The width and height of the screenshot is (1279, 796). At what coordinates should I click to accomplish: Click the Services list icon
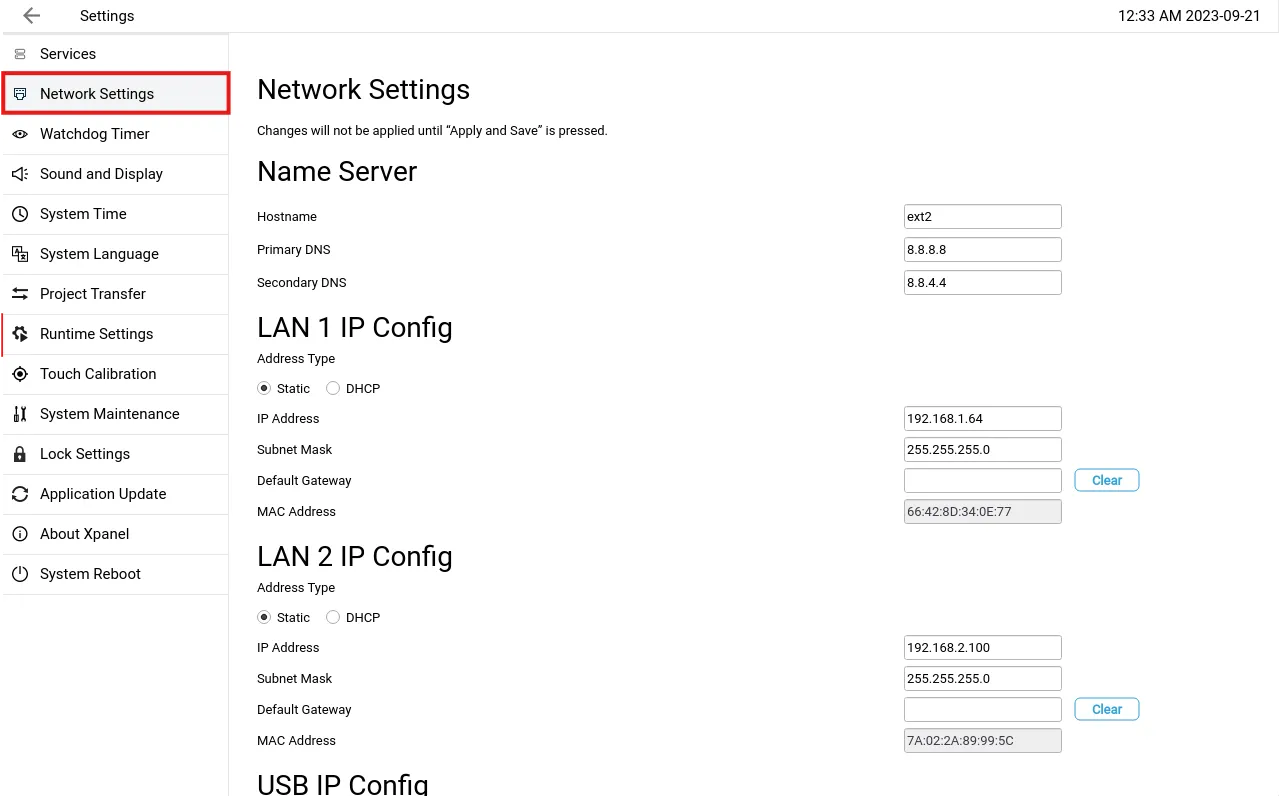pyautogui.click(x=20, y=54)
